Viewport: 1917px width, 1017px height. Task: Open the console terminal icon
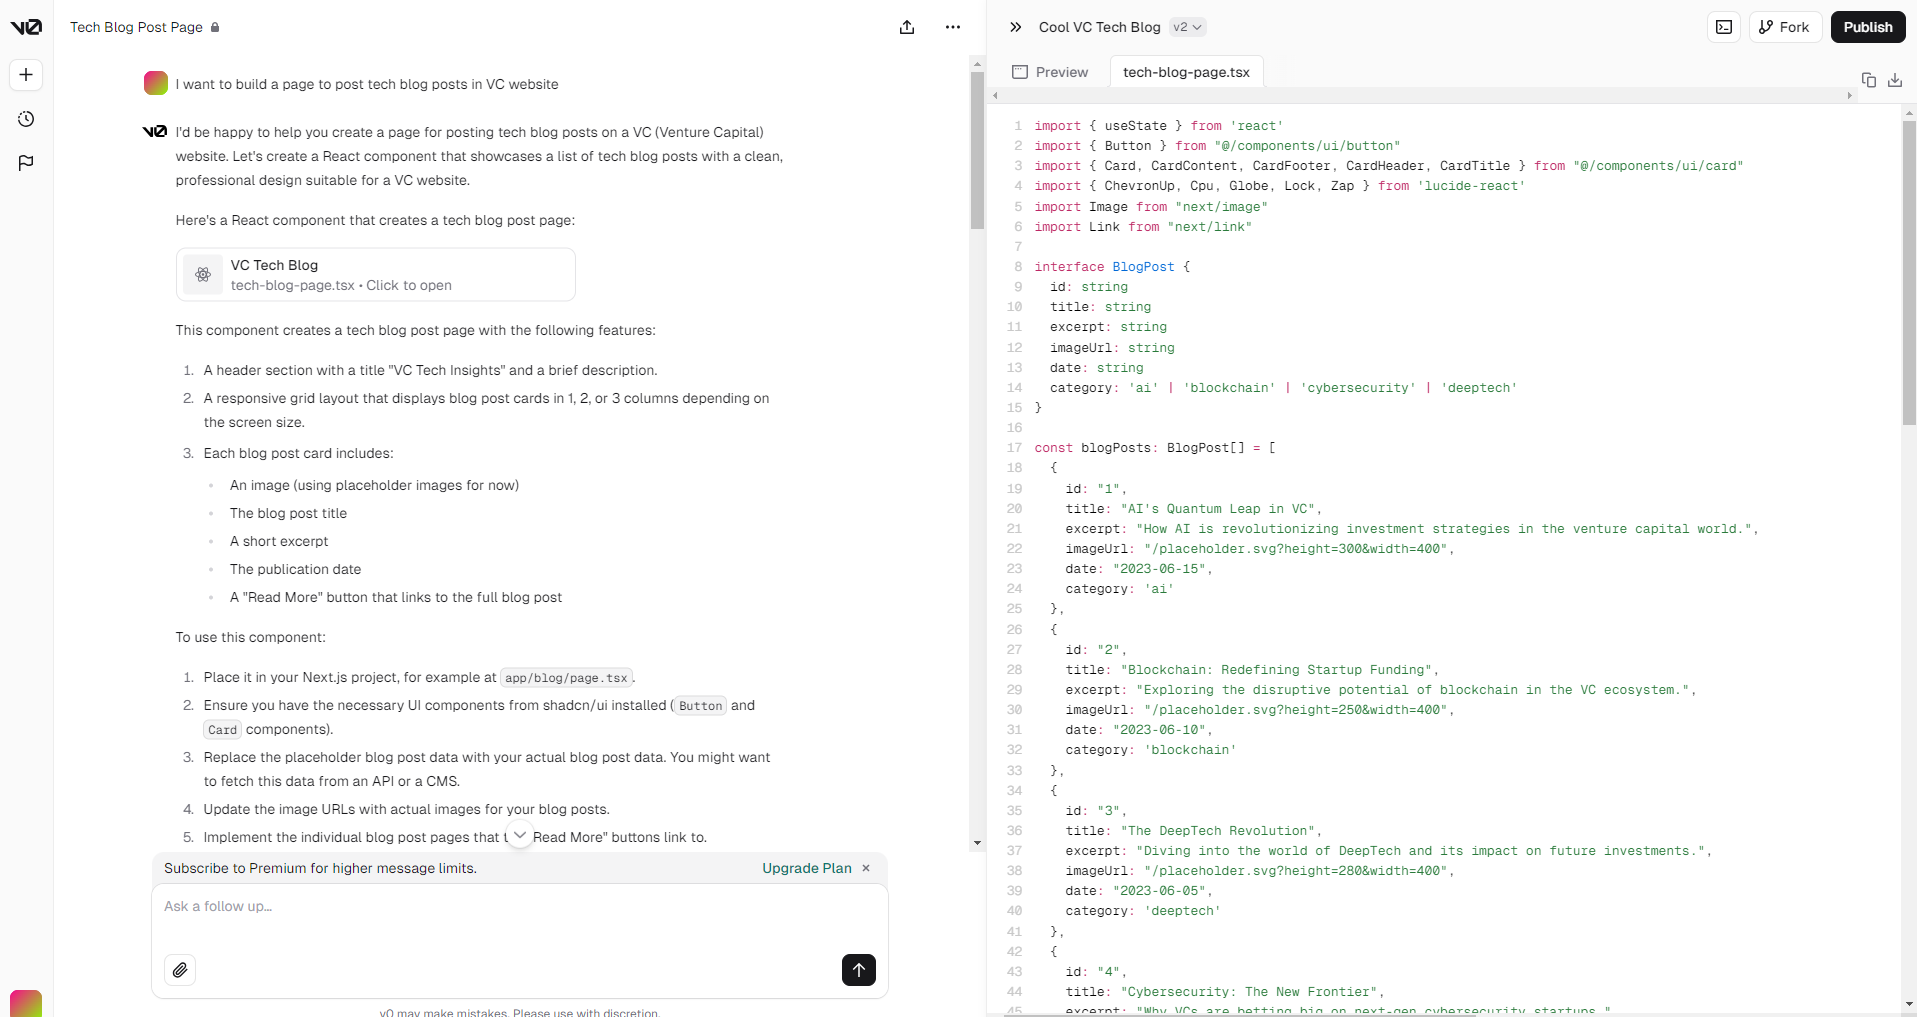[1724, 27]
